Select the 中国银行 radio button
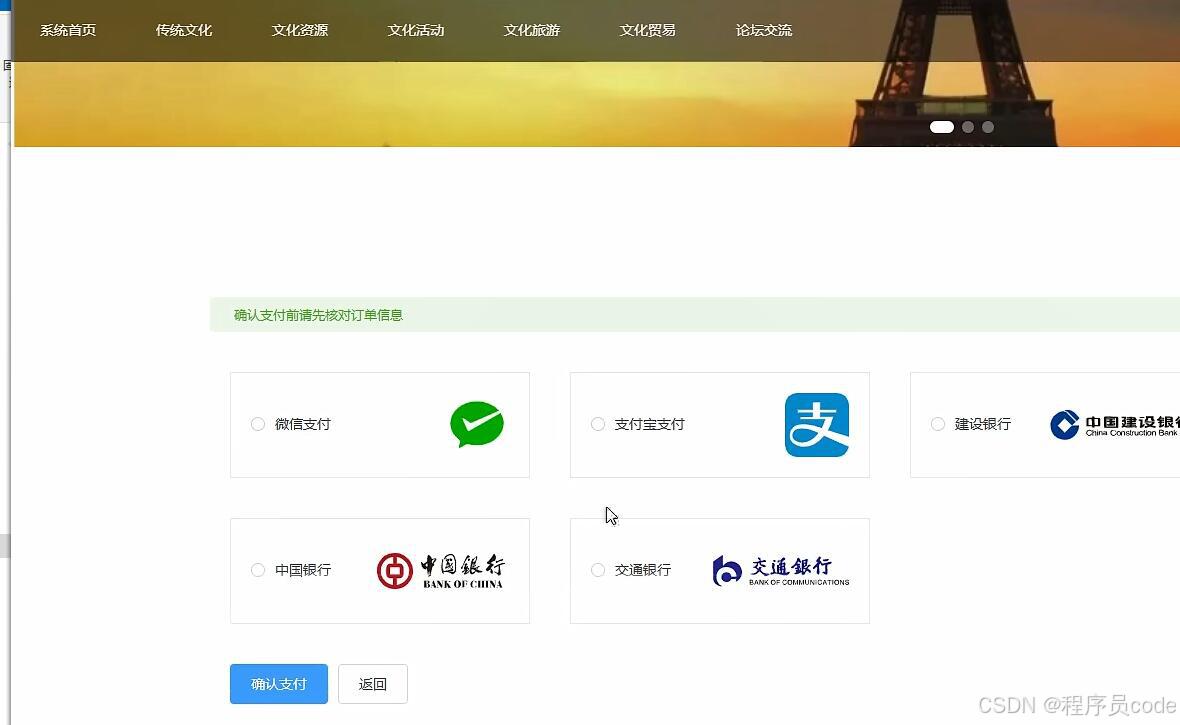 [x=257, y=570]
